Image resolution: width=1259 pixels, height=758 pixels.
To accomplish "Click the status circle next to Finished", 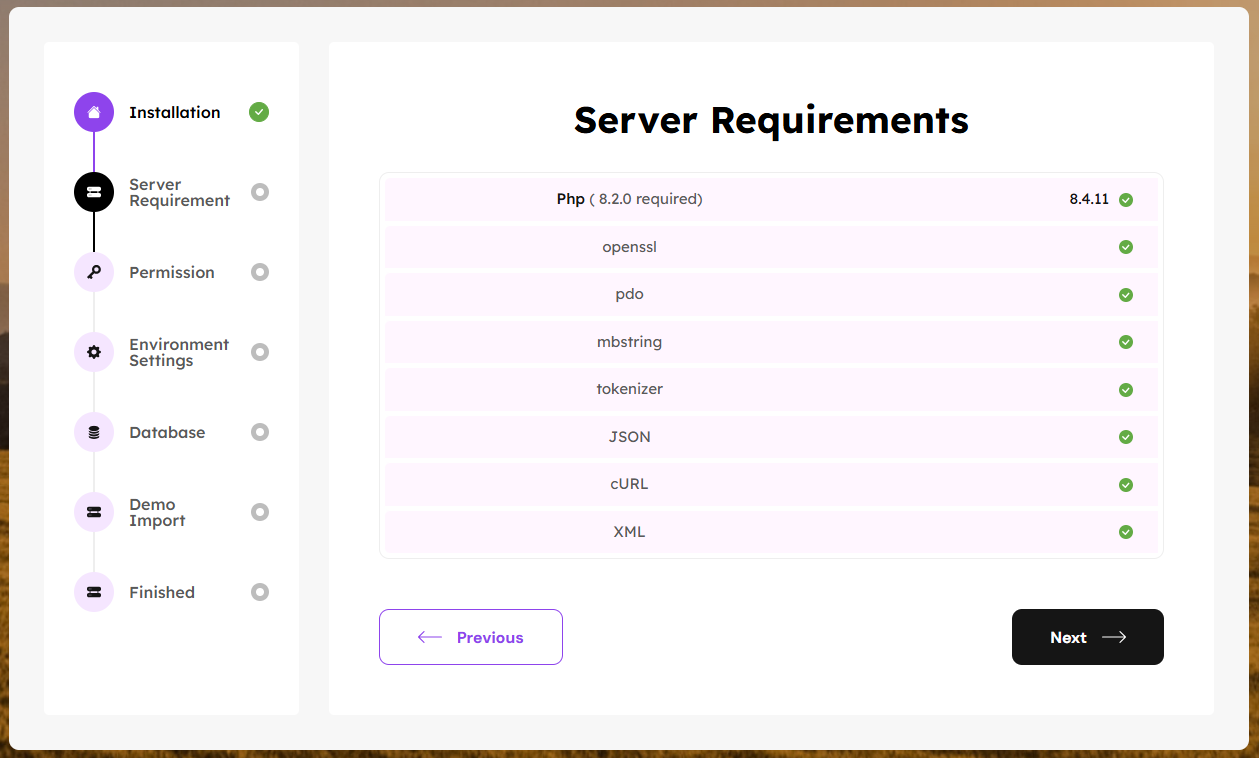I will tap(260, 592).
